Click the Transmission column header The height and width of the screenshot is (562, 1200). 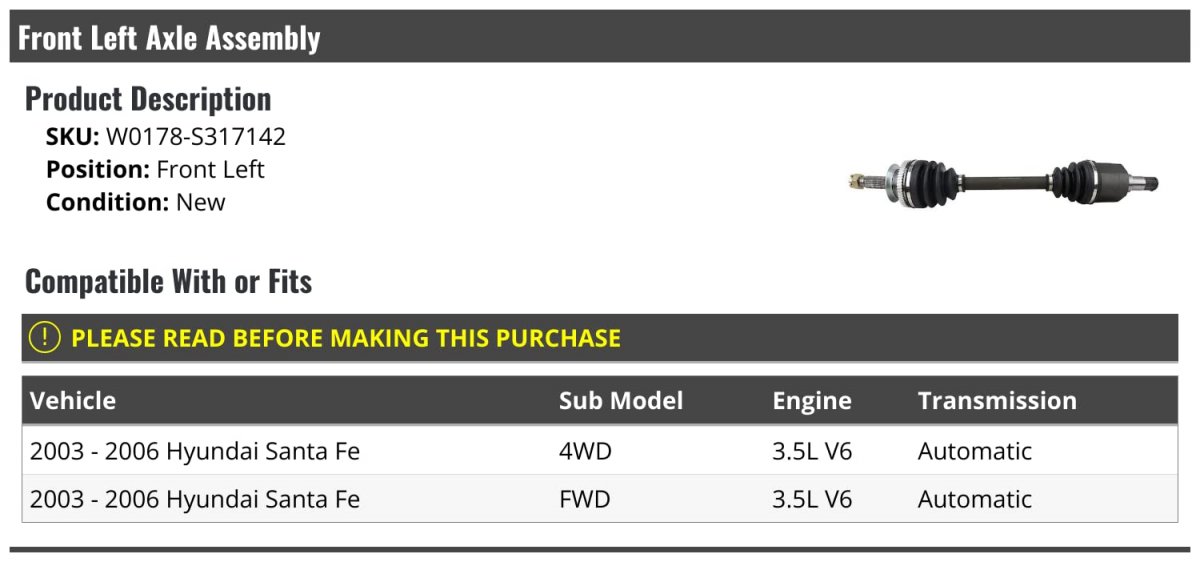click(997, 401)
